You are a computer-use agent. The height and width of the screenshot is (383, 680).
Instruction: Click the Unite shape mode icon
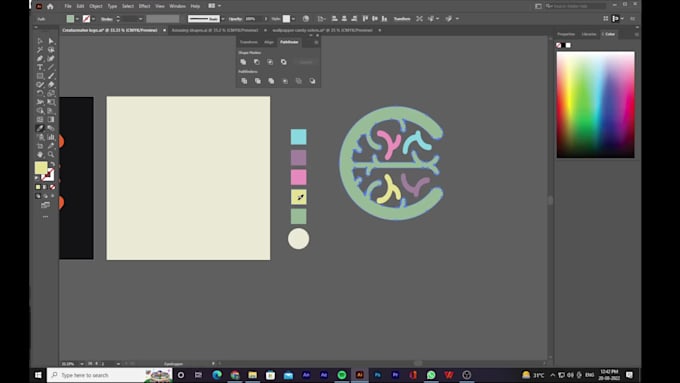[x=243, y=62]
